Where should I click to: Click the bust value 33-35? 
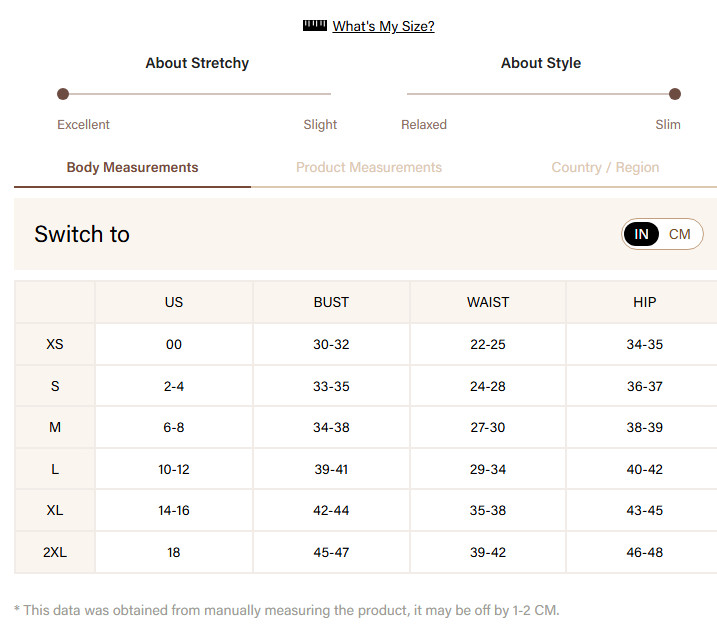[x=331, y=386]
